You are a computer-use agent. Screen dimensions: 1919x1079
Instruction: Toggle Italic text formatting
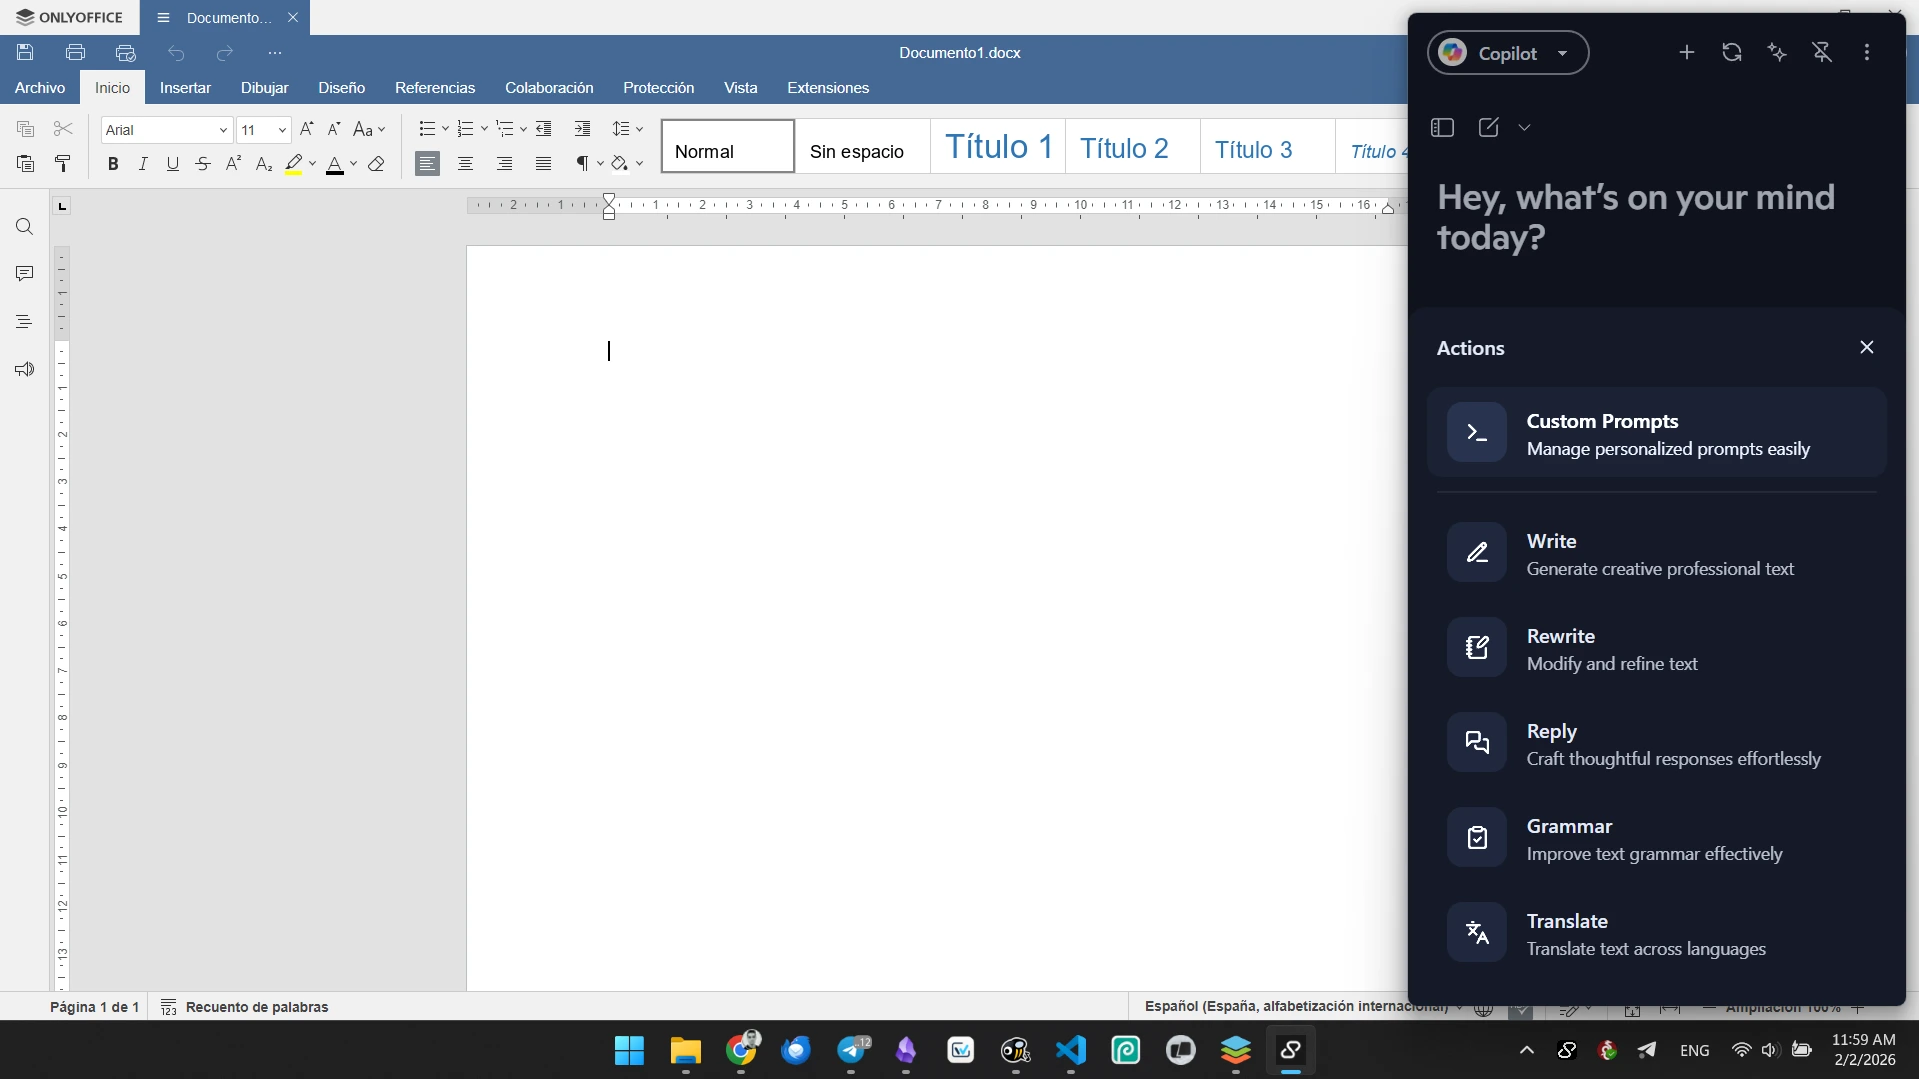pos(143,164)
